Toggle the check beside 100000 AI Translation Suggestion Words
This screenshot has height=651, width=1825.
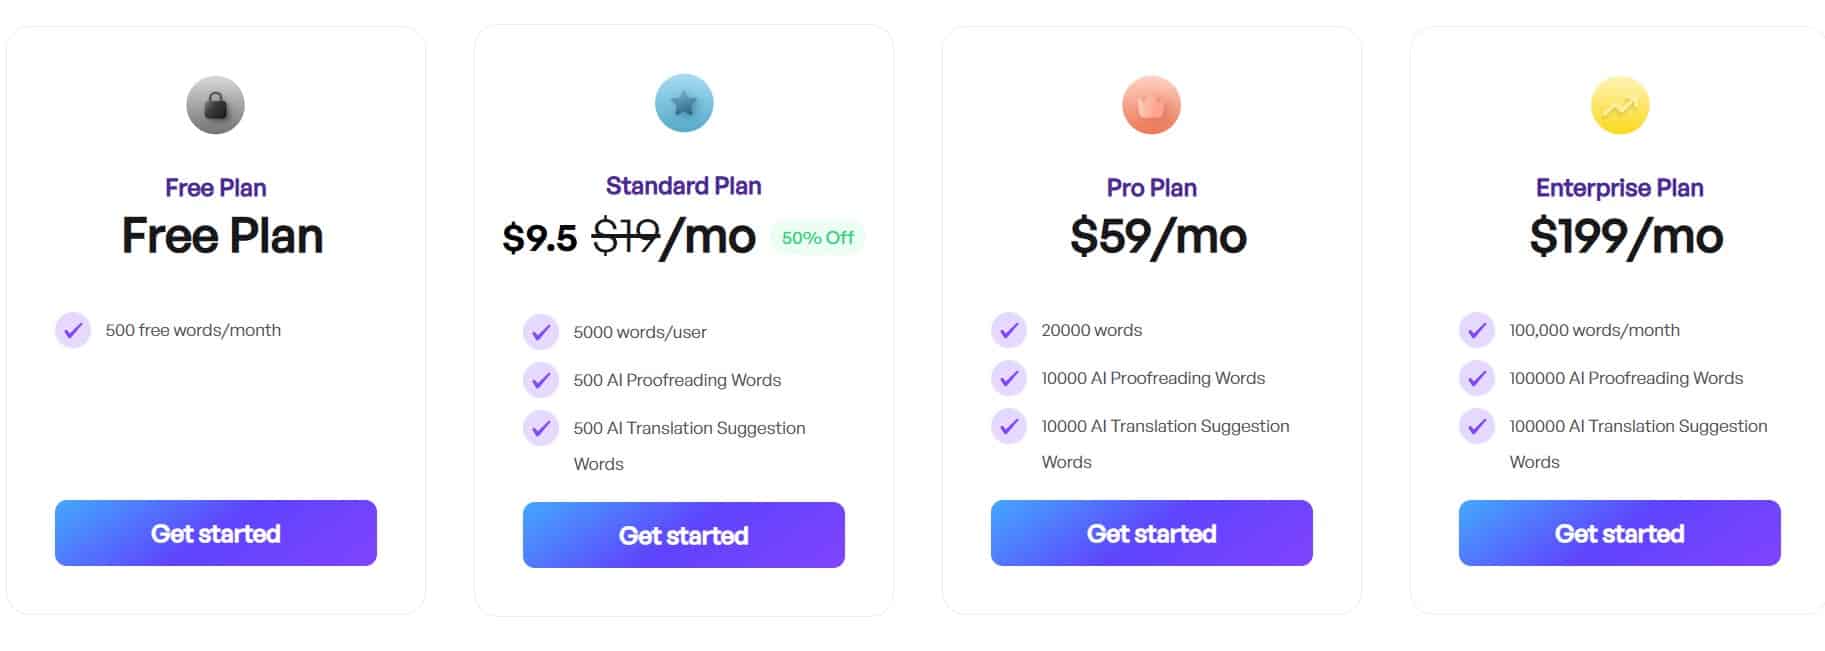point(1476,426)
